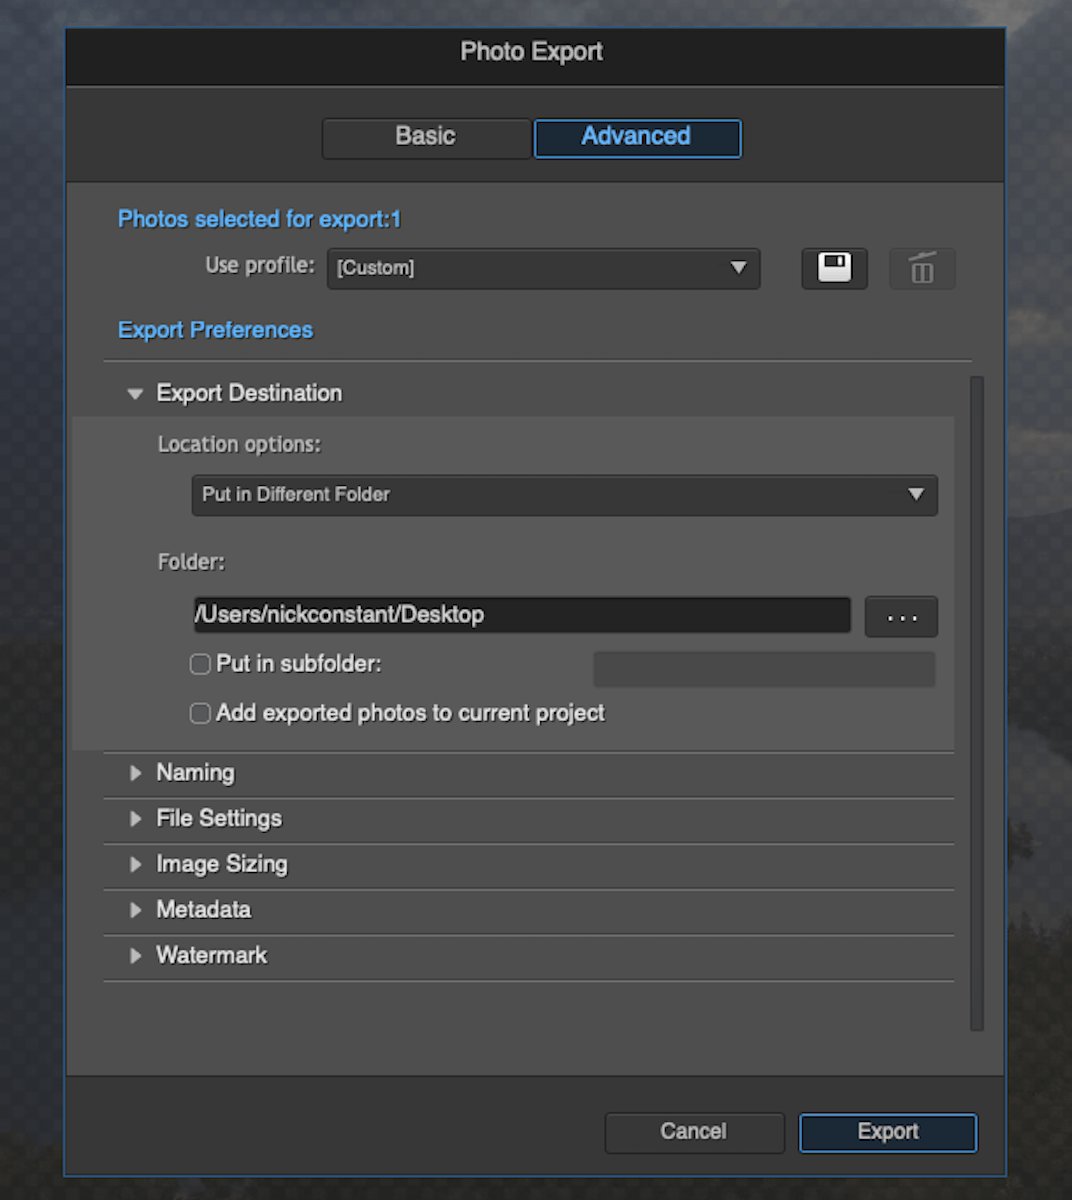Screen dimensions: 1072x1200
Task: Open the Location options dropdown
Action: coord(564,494)
